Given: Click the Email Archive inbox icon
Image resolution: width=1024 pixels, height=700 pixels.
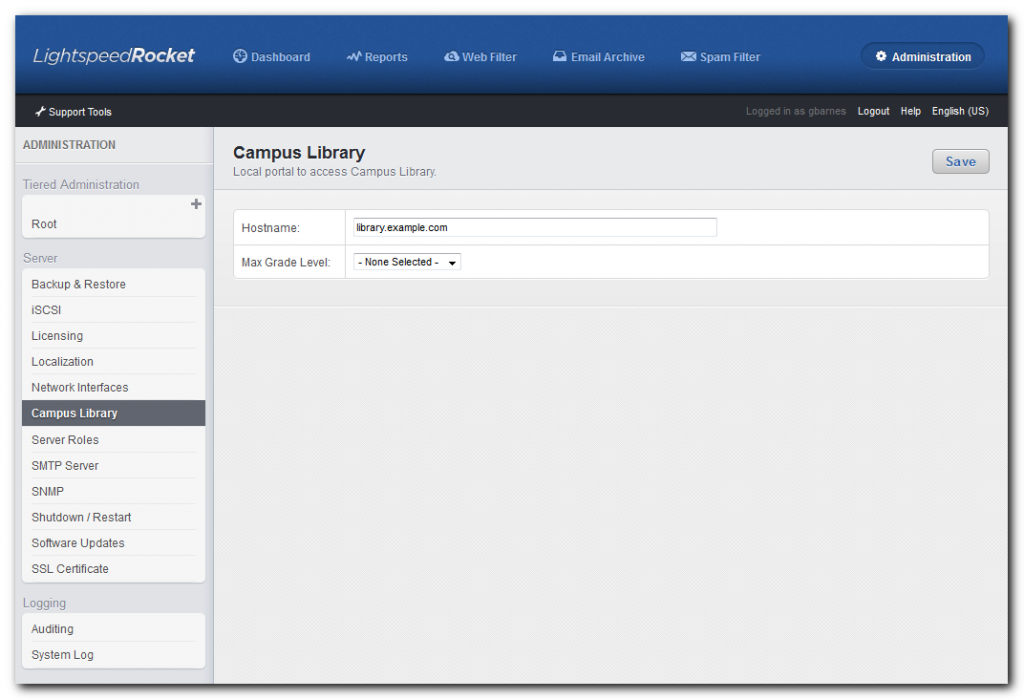Looking at the screenshot, I should (x=560, y=57).
